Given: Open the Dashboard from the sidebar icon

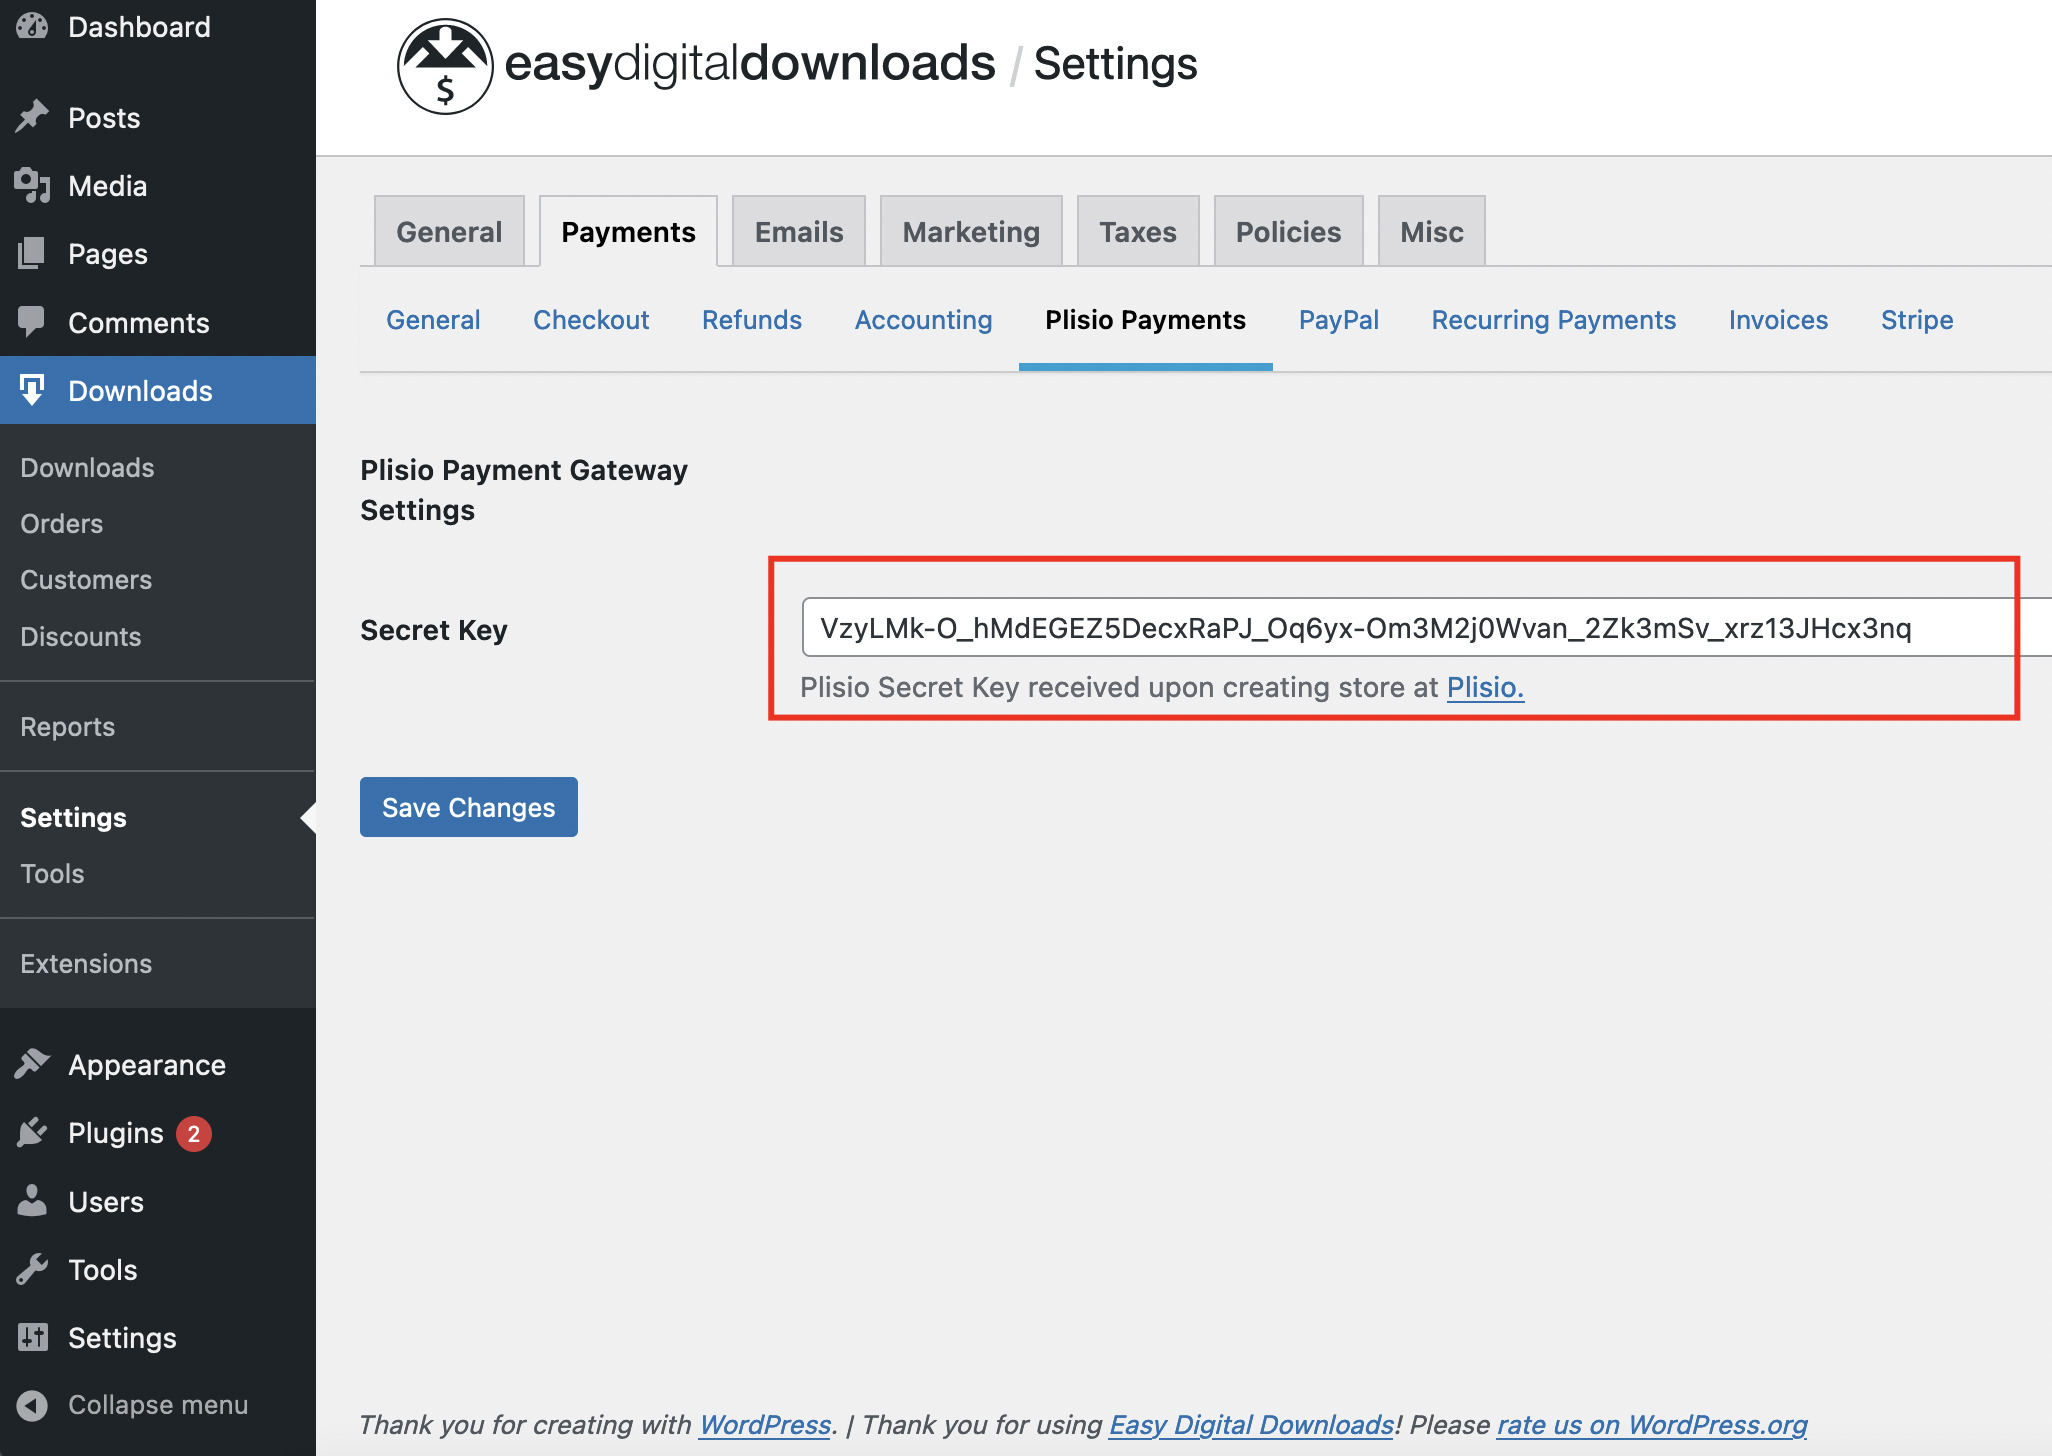Looking at the screenshot, I should (31, 26).
